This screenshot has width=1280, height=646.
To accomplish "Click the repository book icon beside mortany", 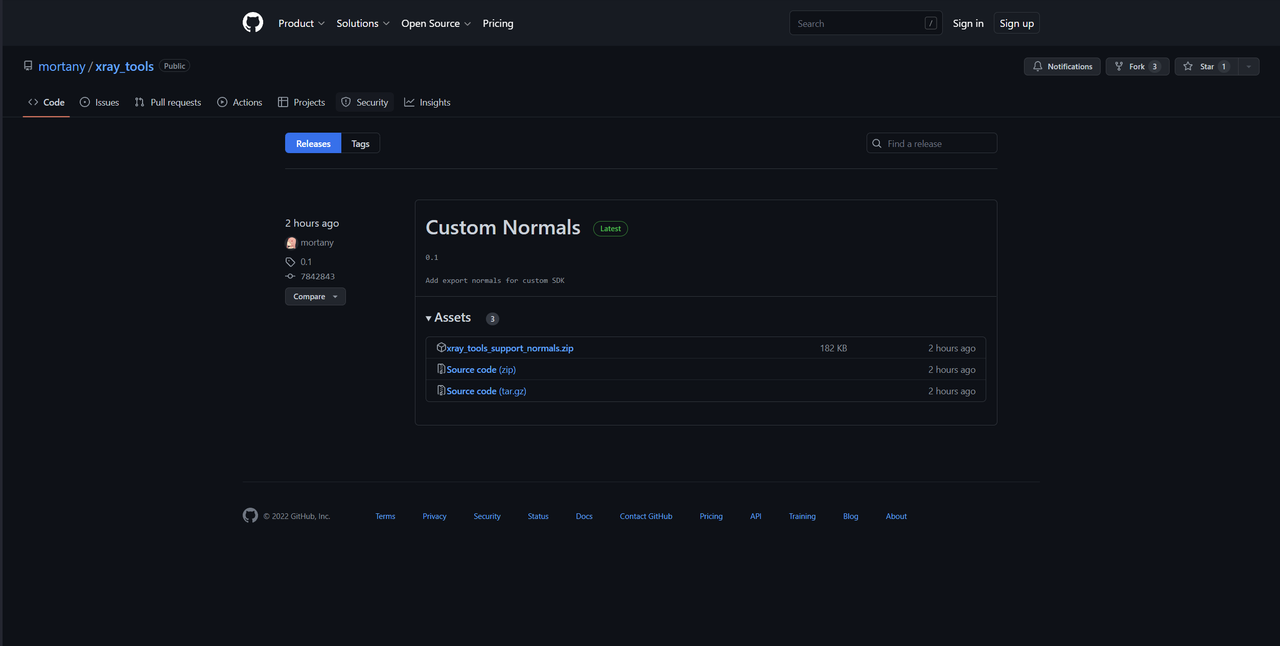I will pyautogui.click(x=28, y=66).
